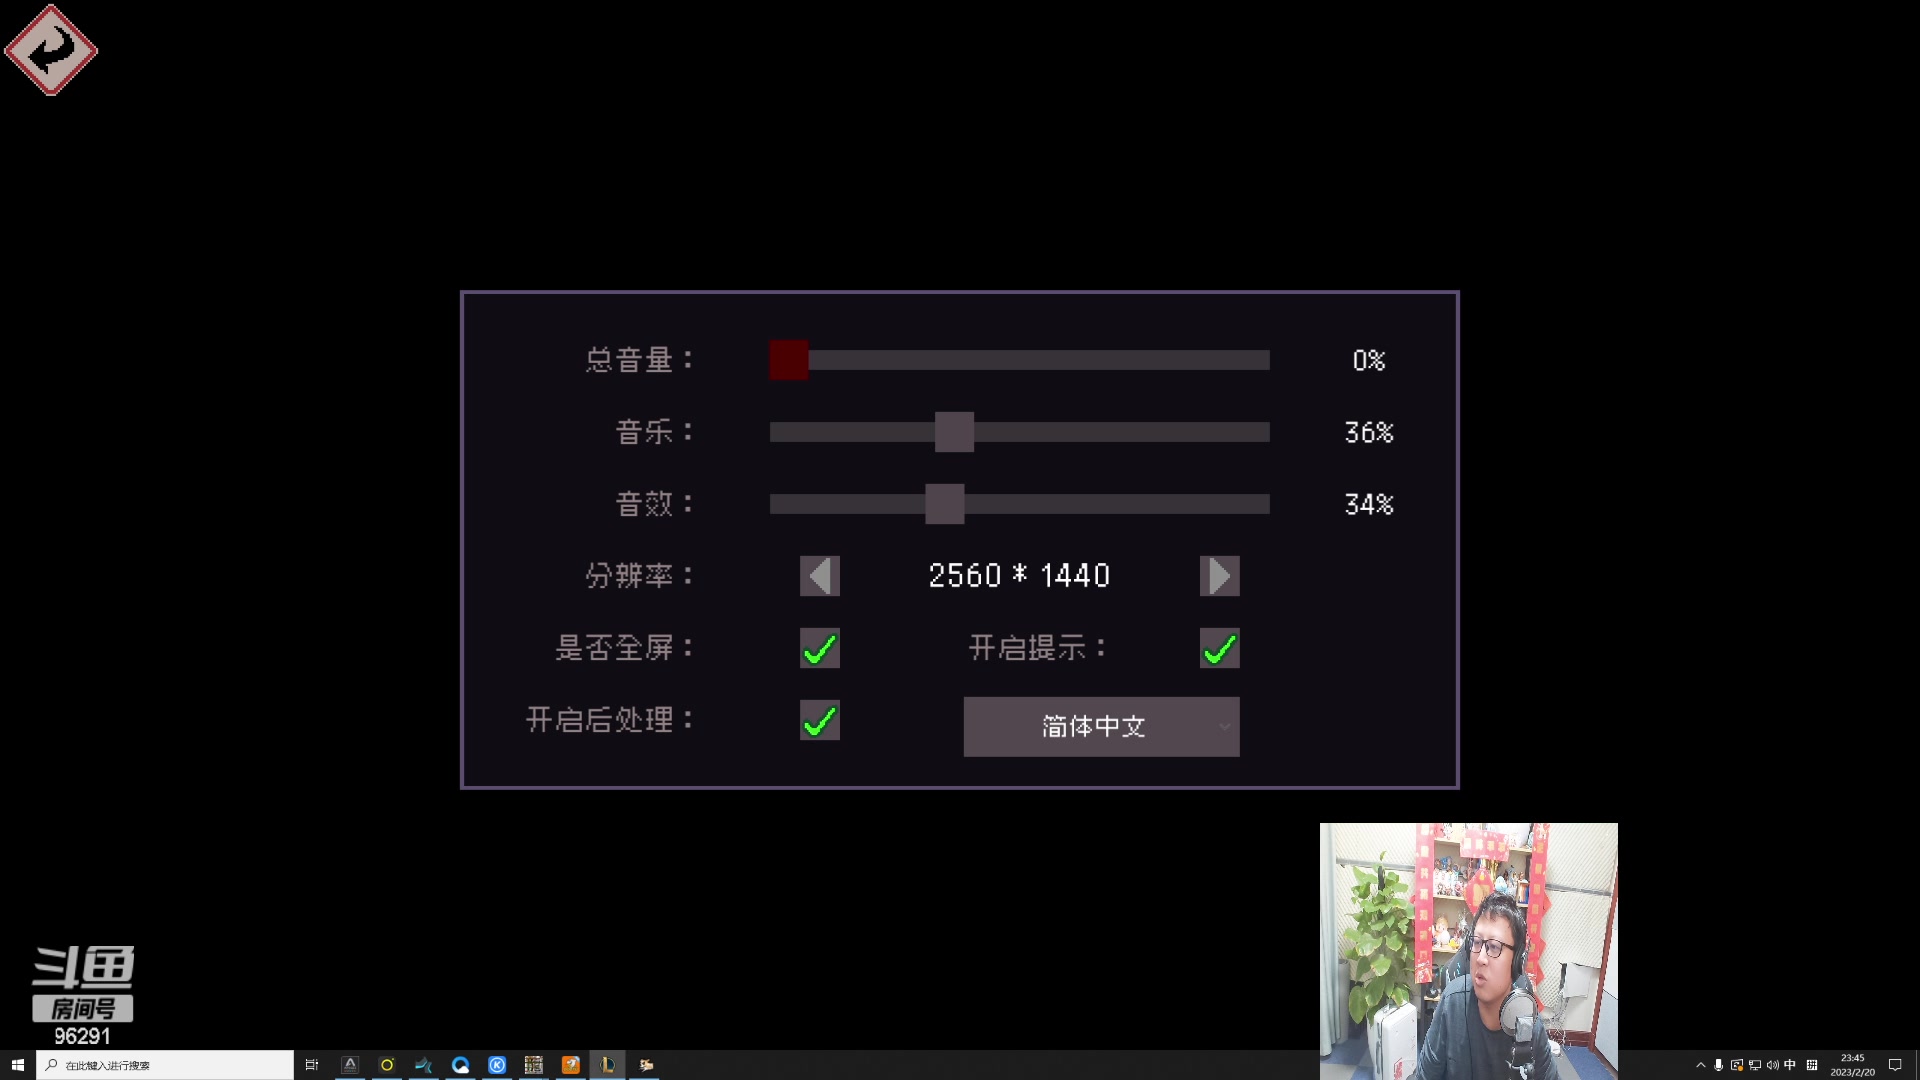
Task: Click the 中 input method indicator
Action: point(1790,1065)
